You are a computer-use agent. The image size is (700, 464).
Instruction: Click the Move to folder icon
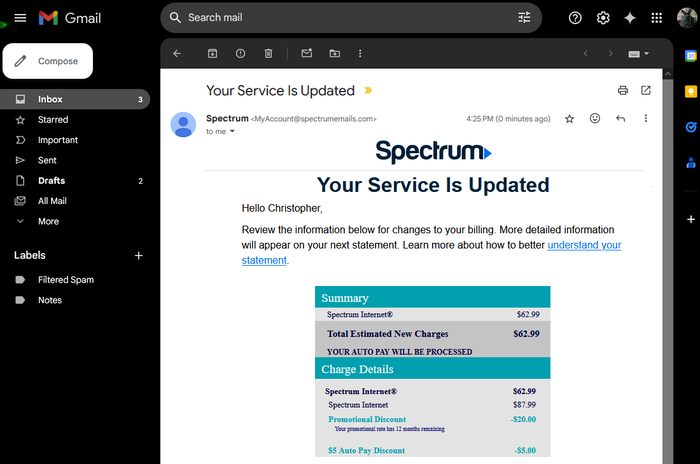tap(334, 54)
